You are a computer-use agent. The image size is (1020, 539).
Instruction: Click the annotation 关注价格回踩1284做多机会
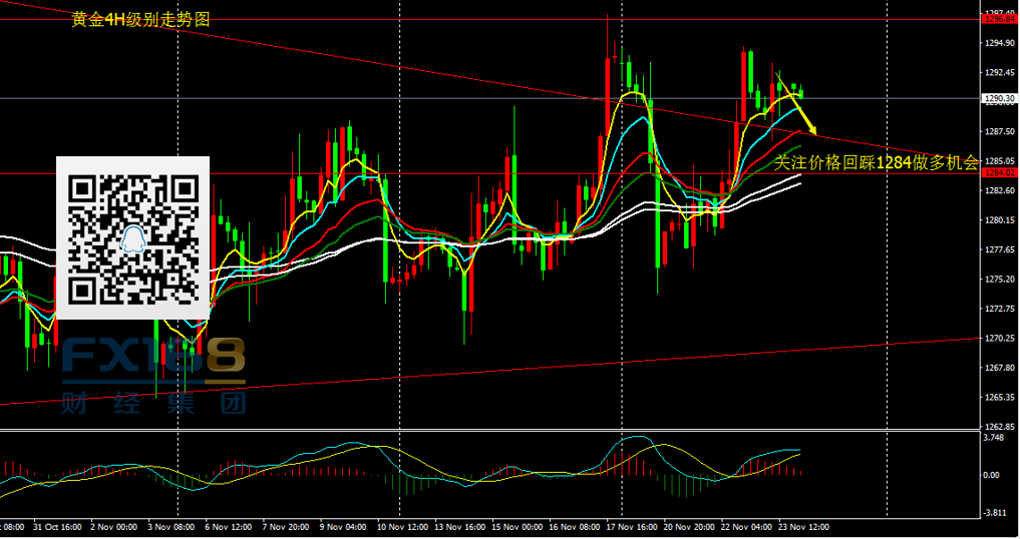pyautogui.click(x=876, y=163)
